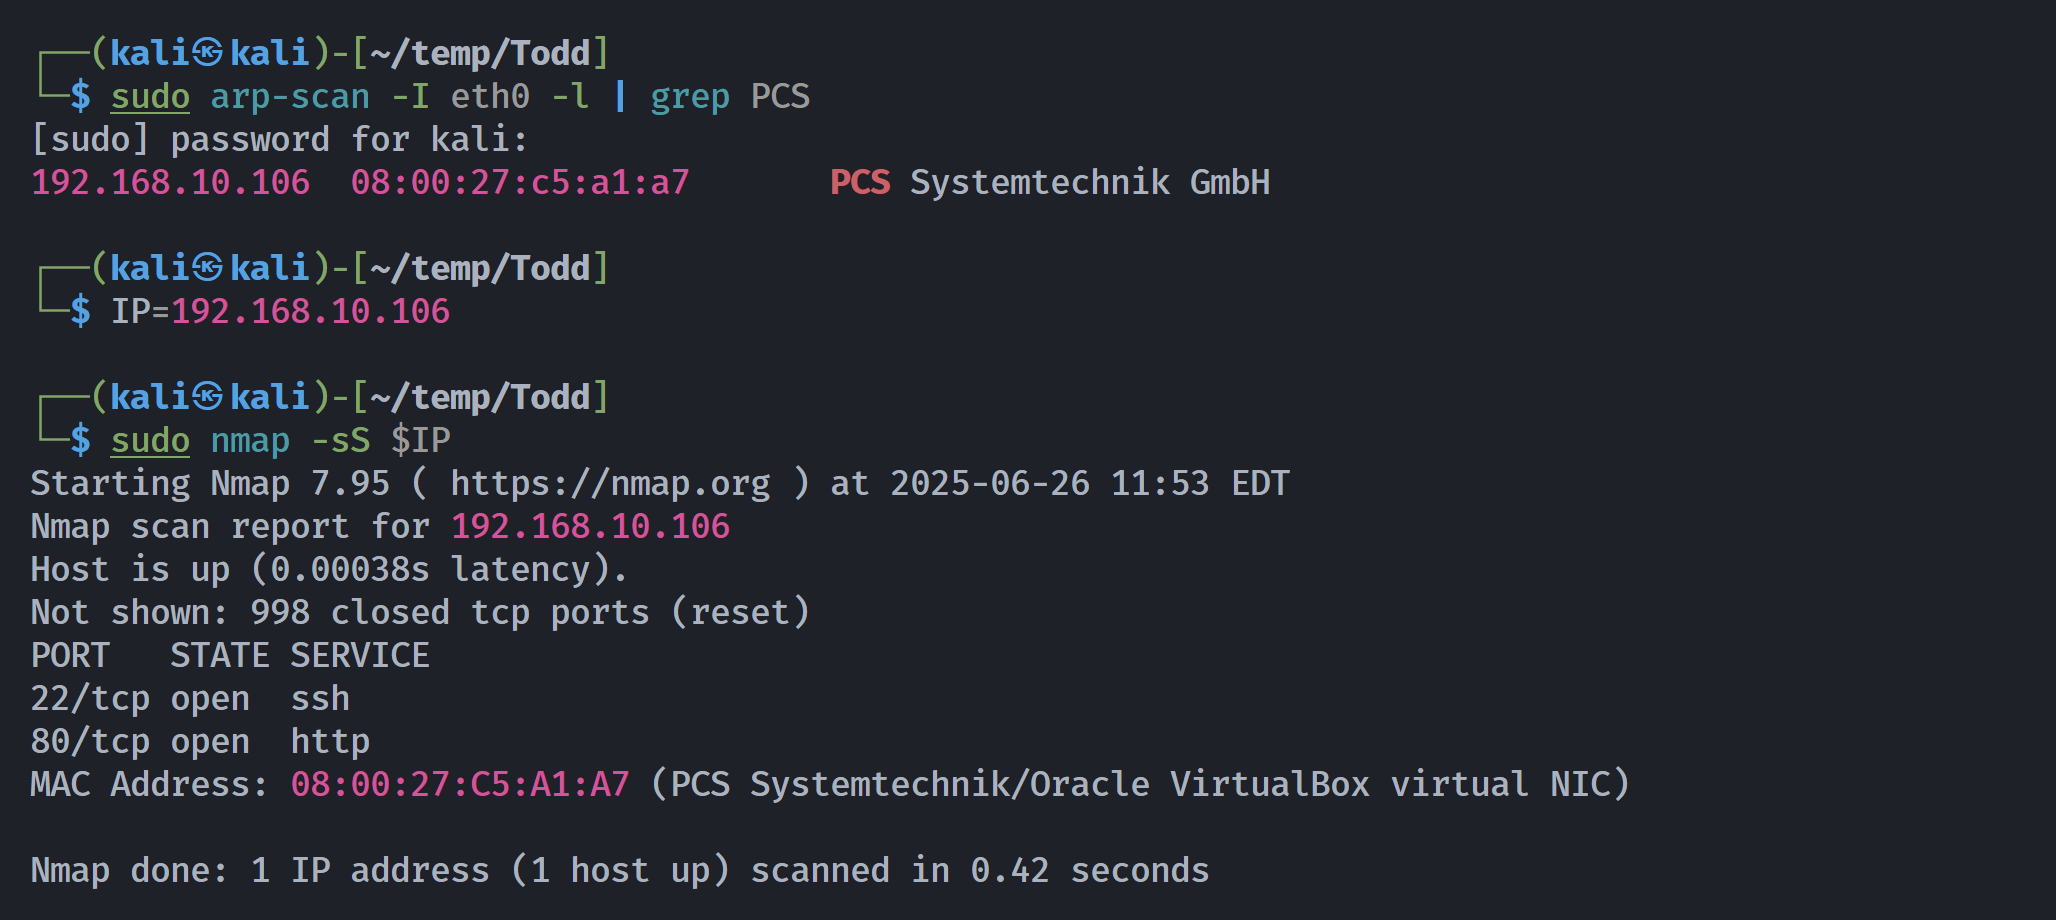This screenshot has width=2056, height=920.
Task: Click the underlined sudo before nmap
Action: pyautogui.click(x=150, y=441)
